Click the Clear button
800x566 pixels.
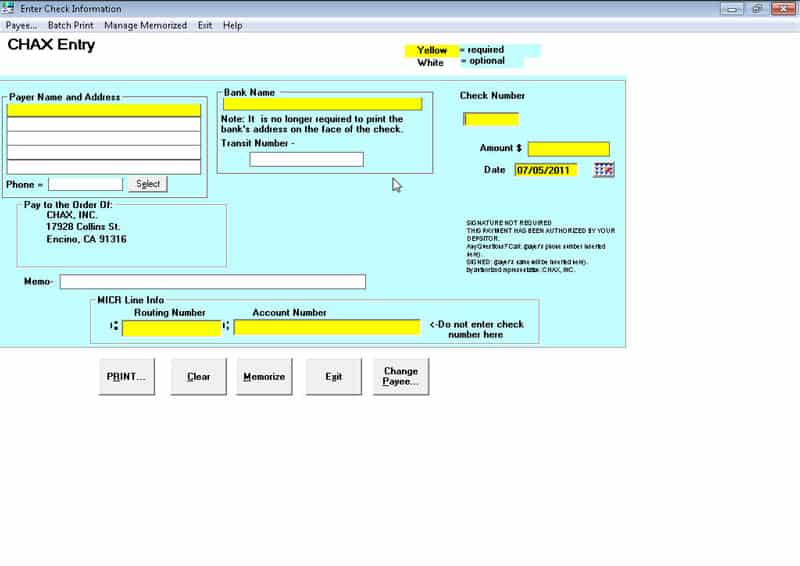point(199,377)
